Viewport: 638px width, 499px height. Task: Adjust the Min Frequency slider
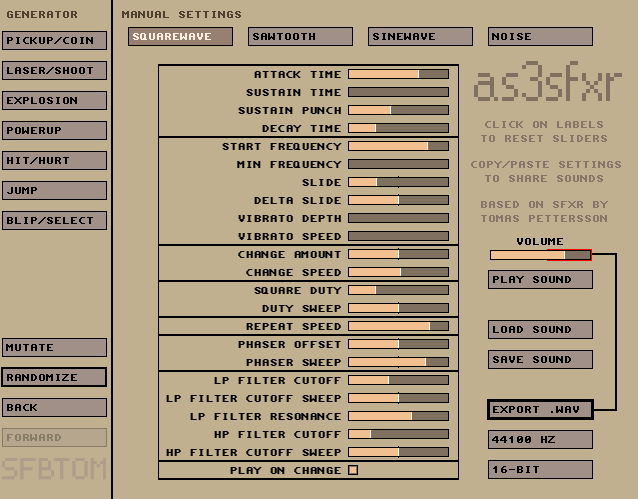tap(399, 164)
